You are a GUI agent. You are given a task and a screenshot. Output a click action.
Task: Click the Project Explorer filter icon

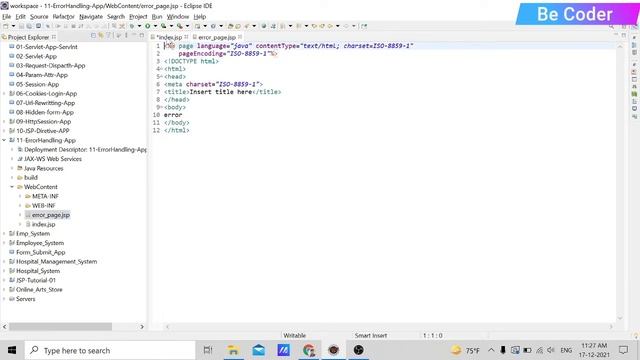click(109, 36)
